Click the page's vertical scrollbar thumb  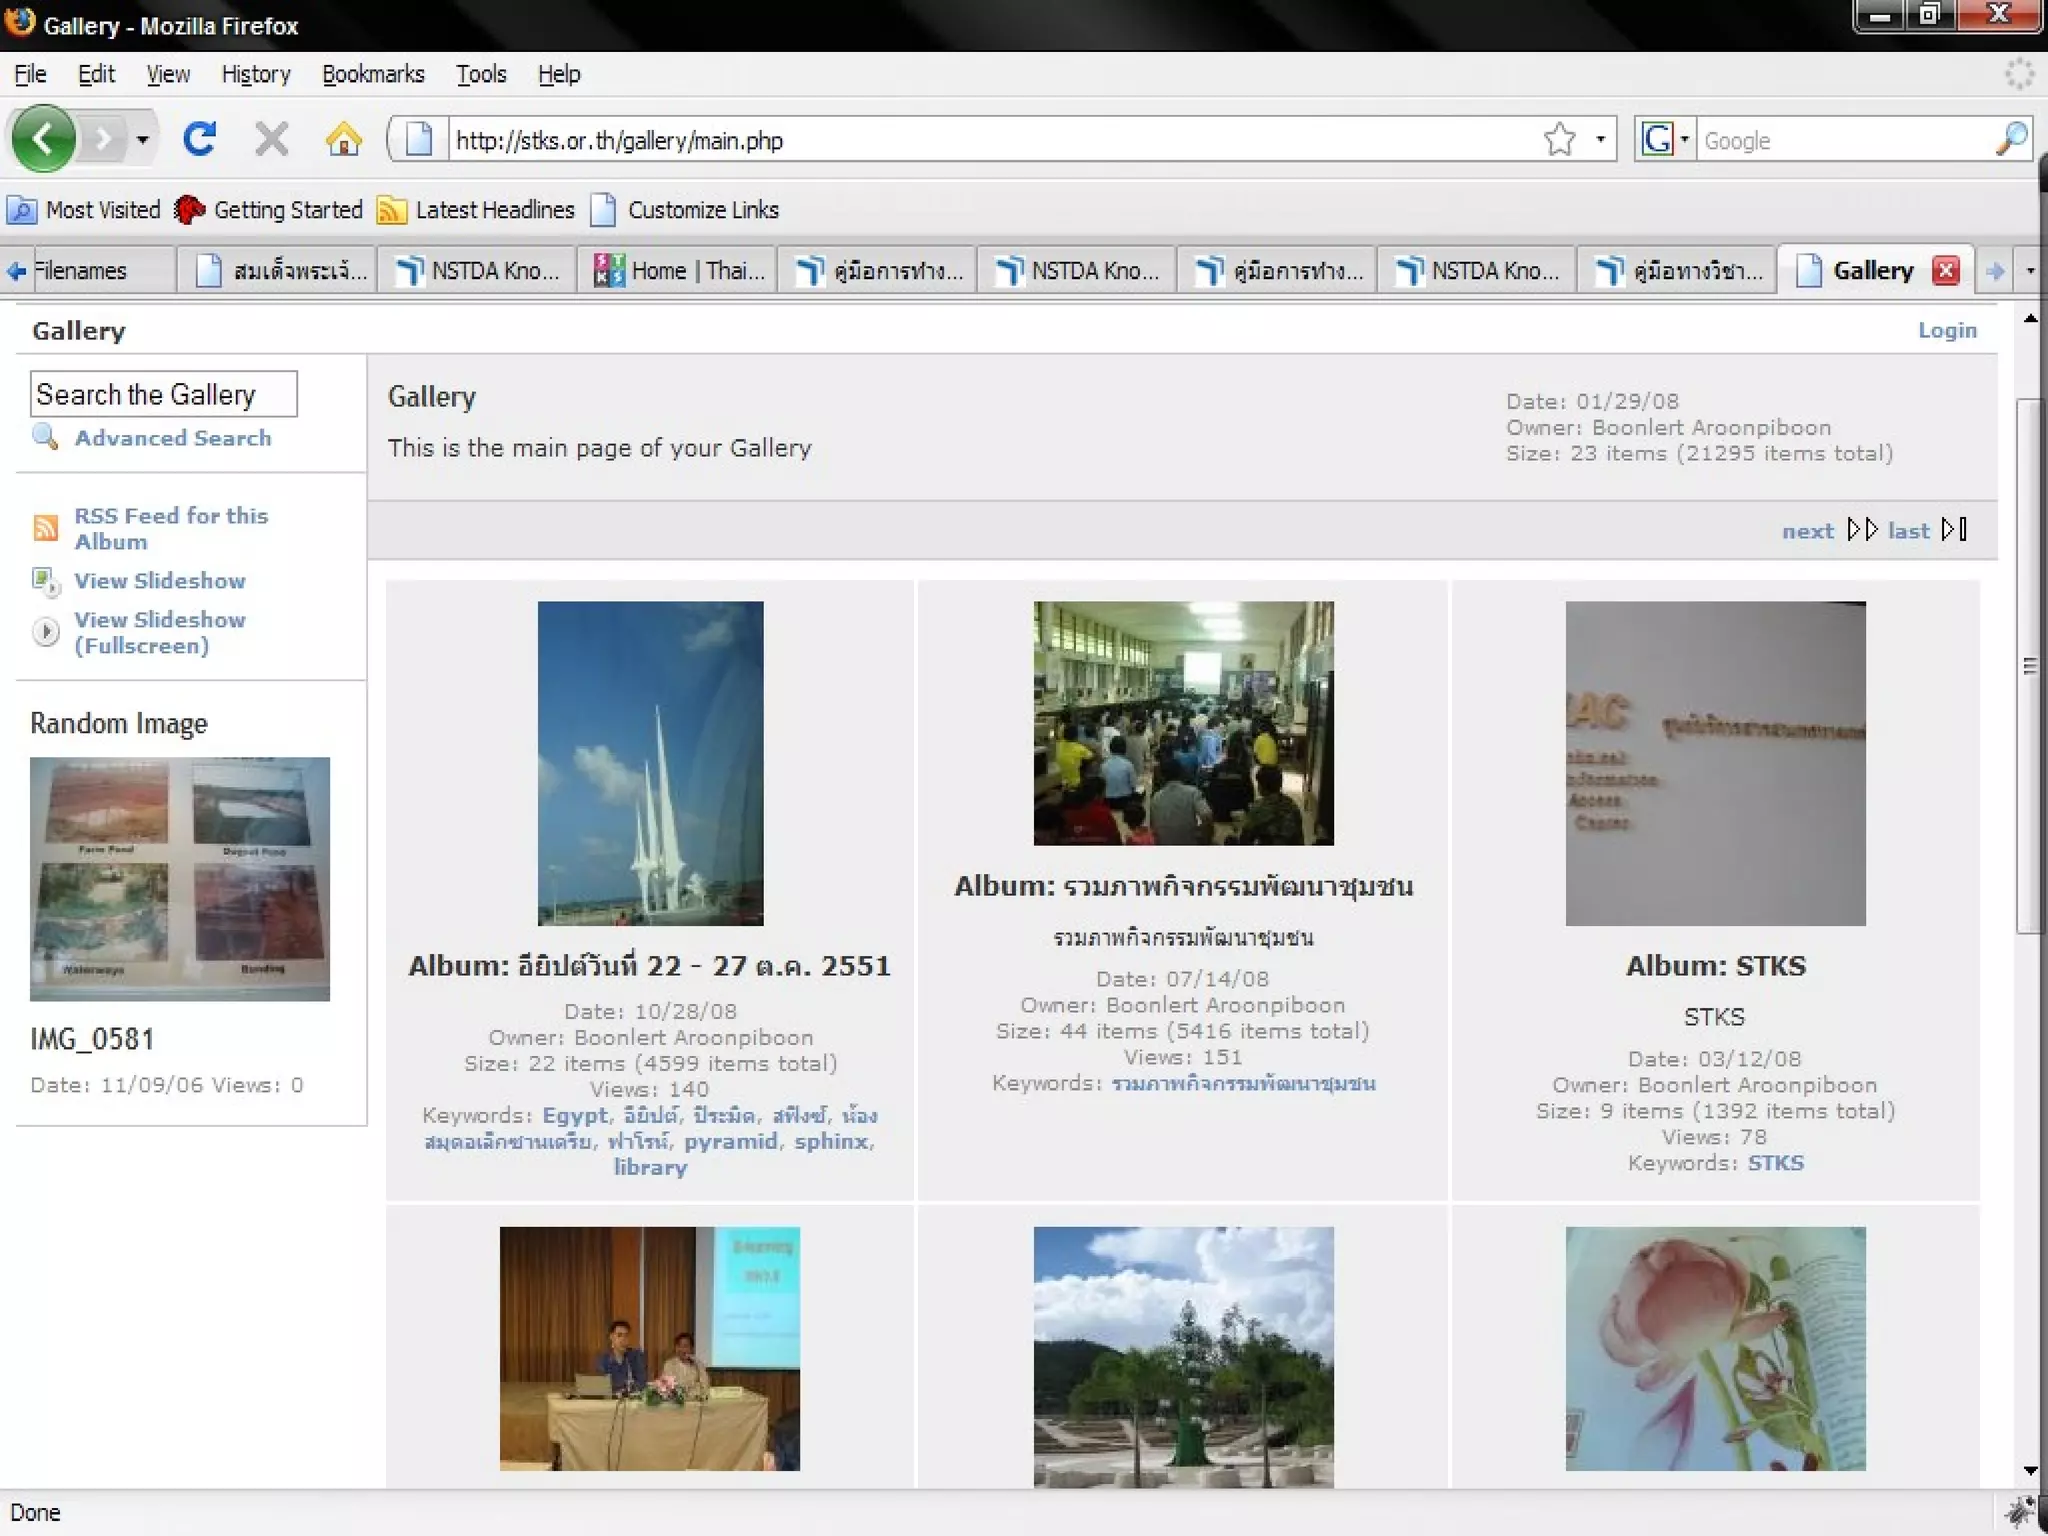(x=2030, y=665)
